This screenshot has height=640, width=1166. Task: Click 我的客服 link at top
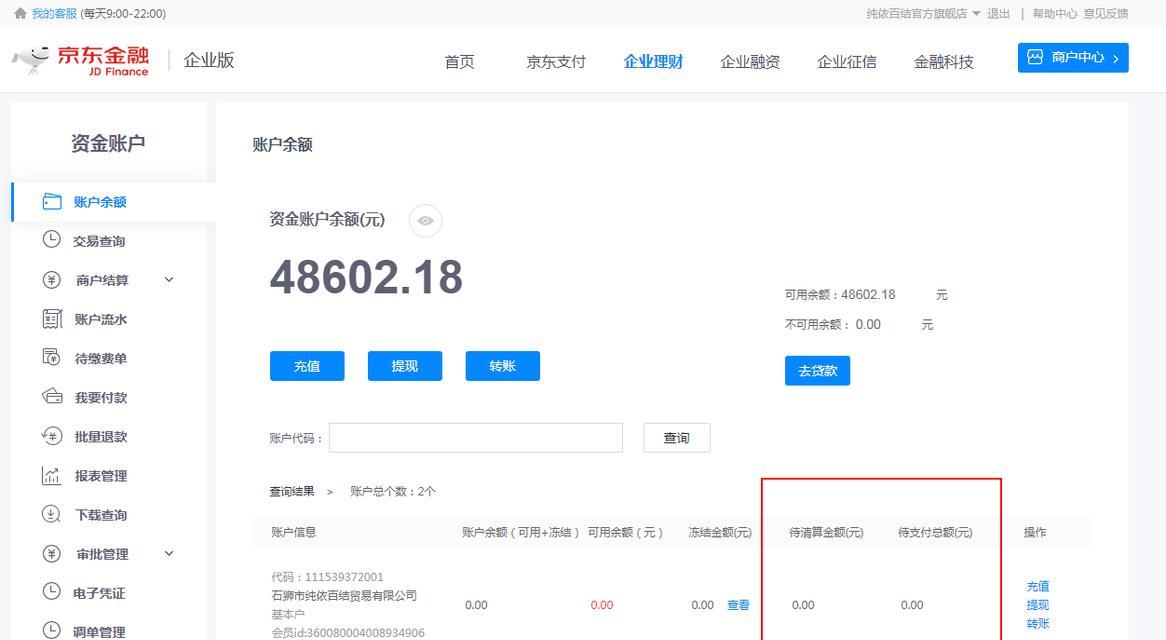[x=54, y=13]
